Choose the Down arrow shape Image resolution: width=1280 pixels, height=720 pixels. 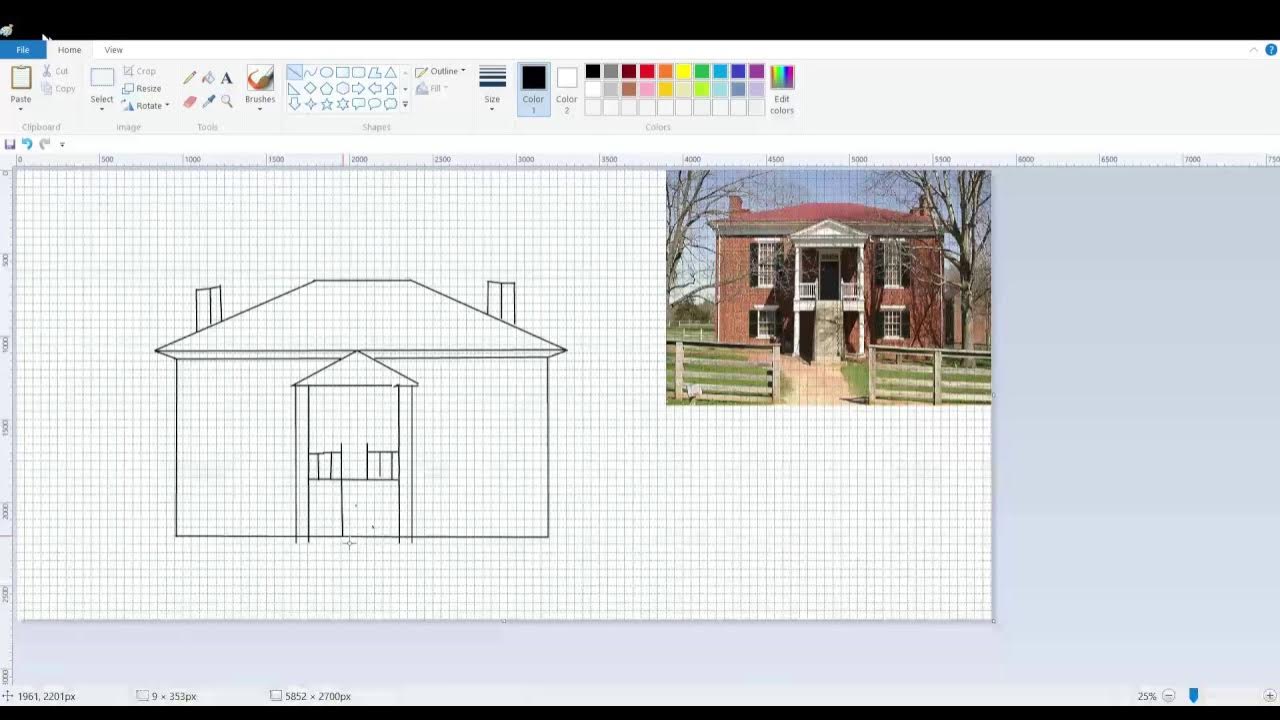[x=294, y=104]
